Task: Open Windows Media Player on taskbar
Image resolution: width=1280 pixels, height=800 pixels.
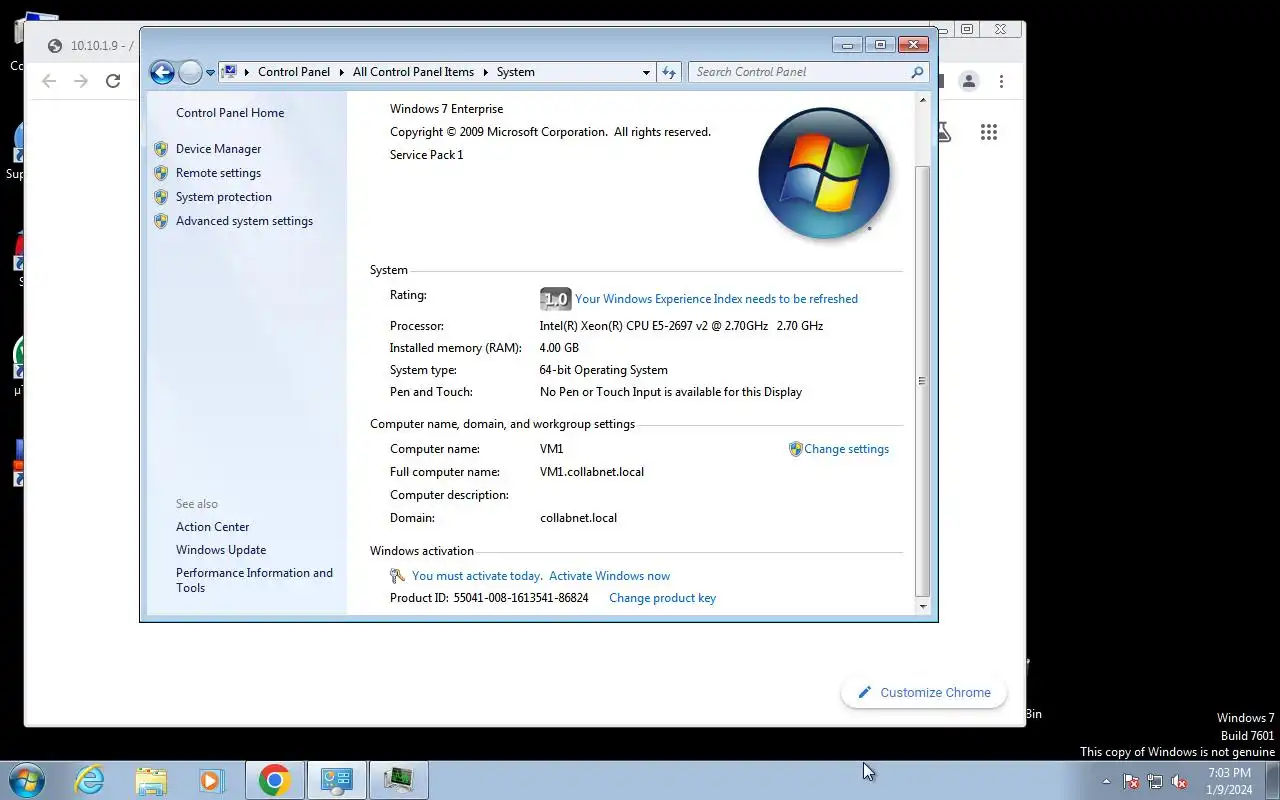Action: tap(211, 780)
